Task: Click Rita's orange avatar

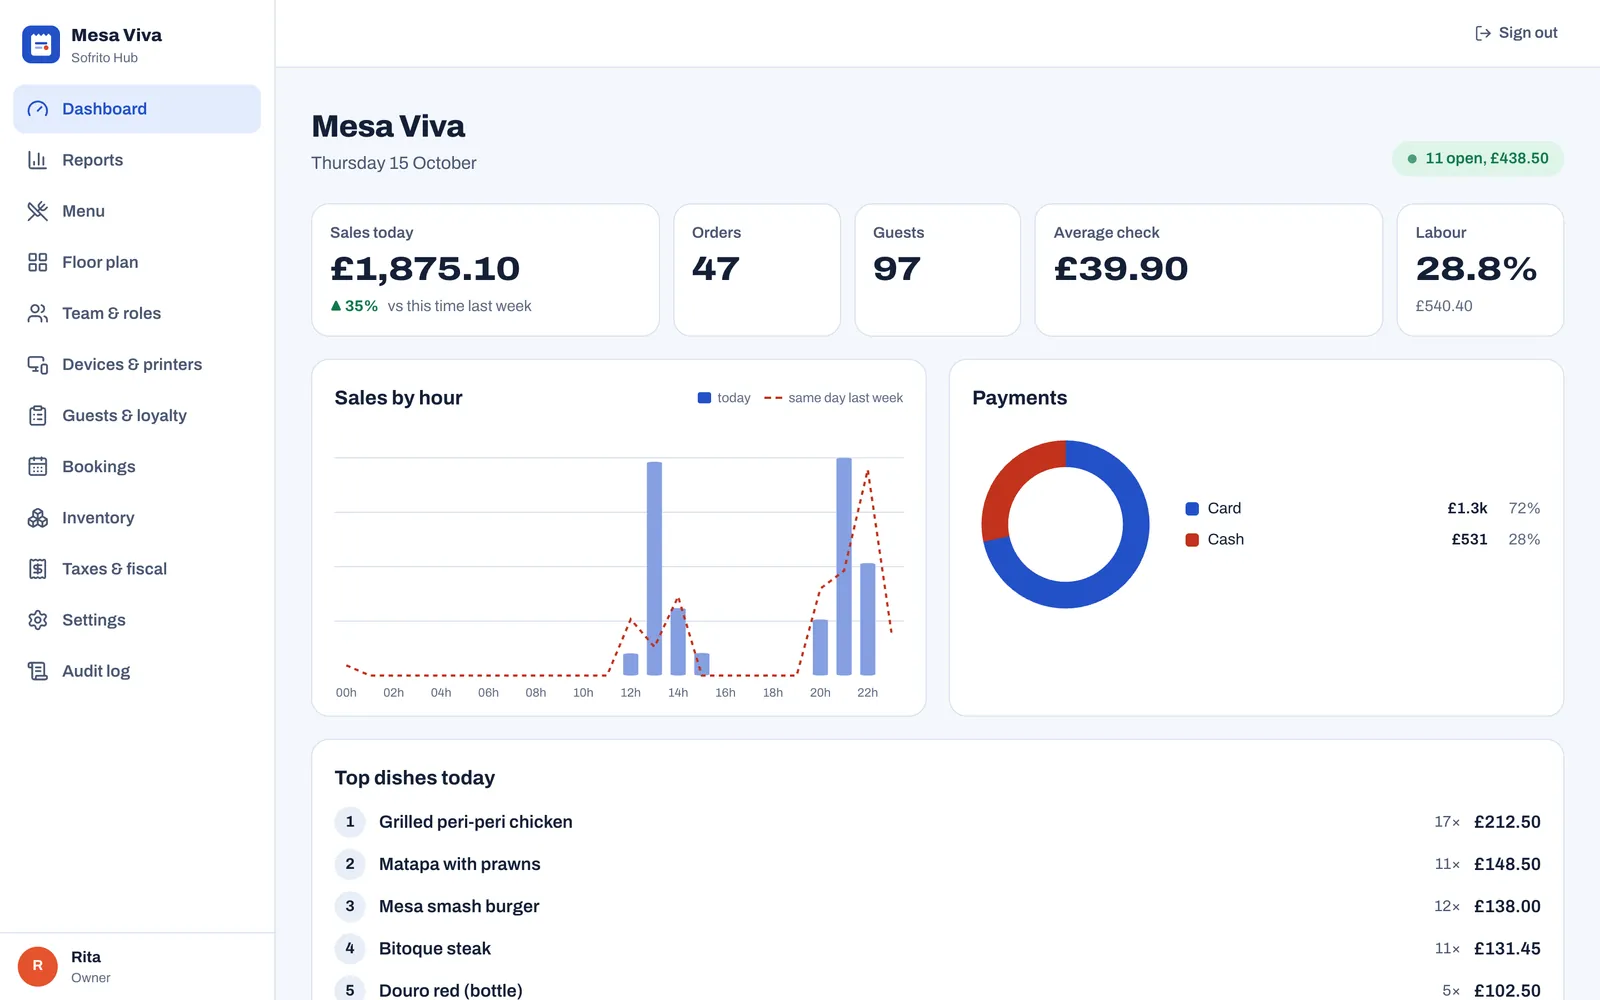Action: point(38,966)
